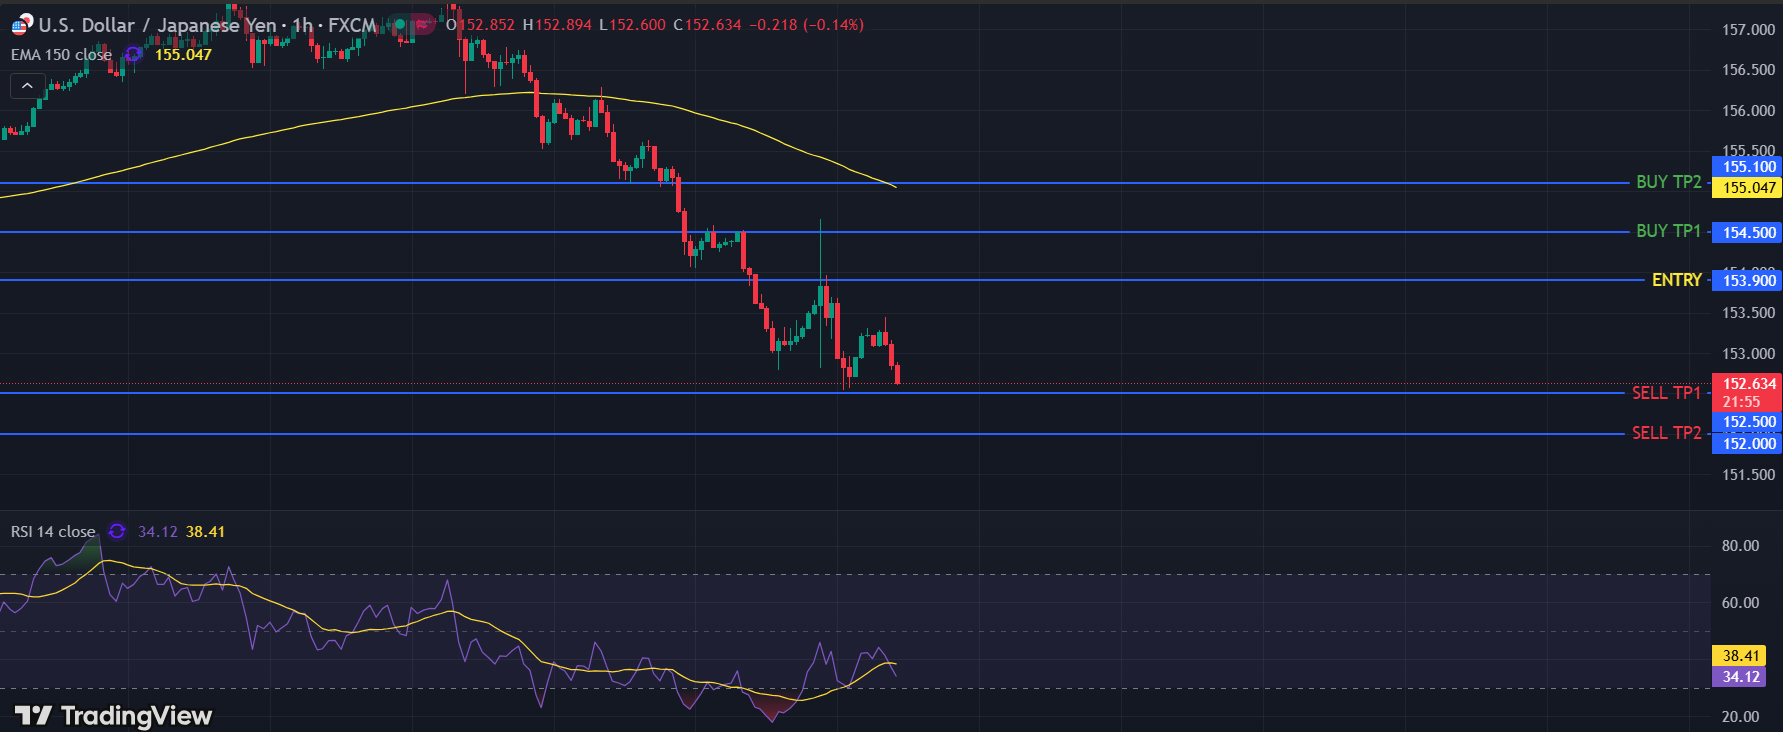
Task: Click the 153.900 entry price tag
Action: point(1748,281)
